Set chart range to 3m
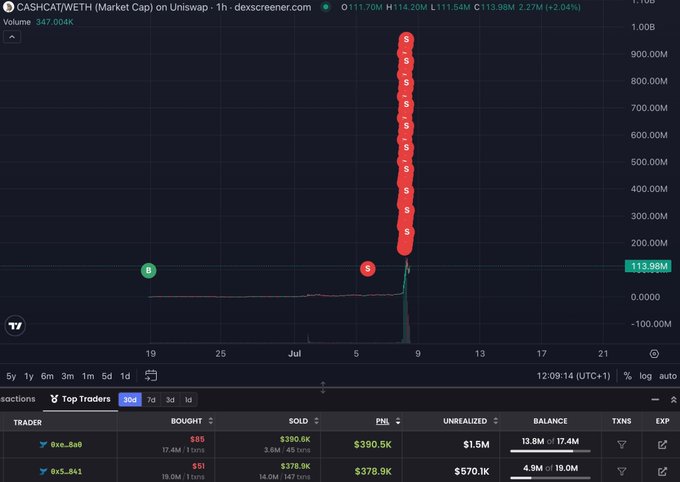Image resolution: width=680 pixels, height=482 pixels. [x=68, y=376]
